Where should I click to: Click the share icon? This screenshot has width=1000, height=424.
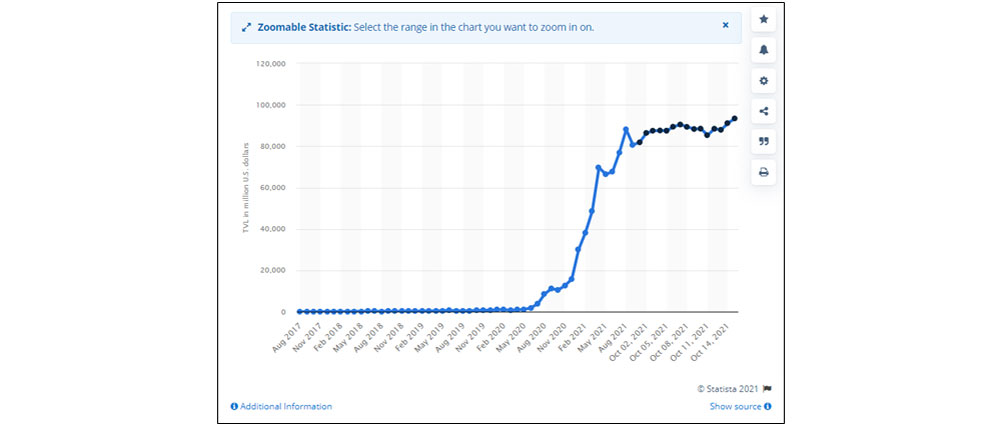[x=763, y=111]
